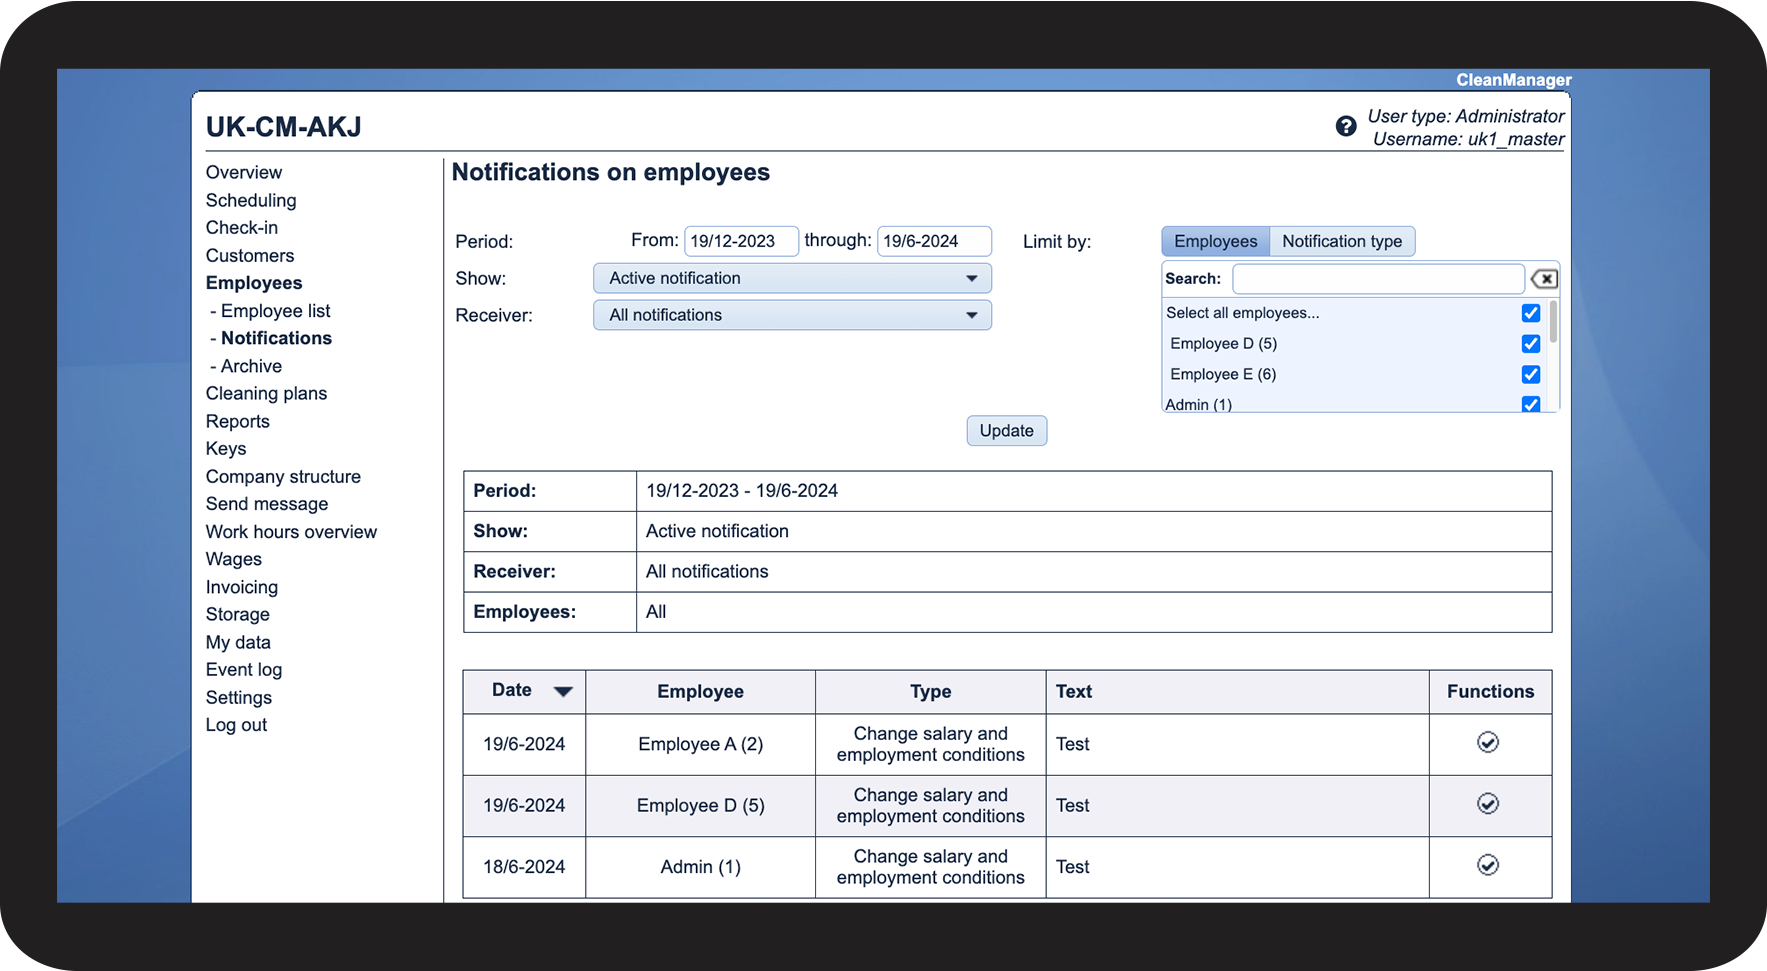Image resolution: width=1767 pixels, height=971 pixels.
Task: Open the Archive submenu link
Action: (251, 366)
